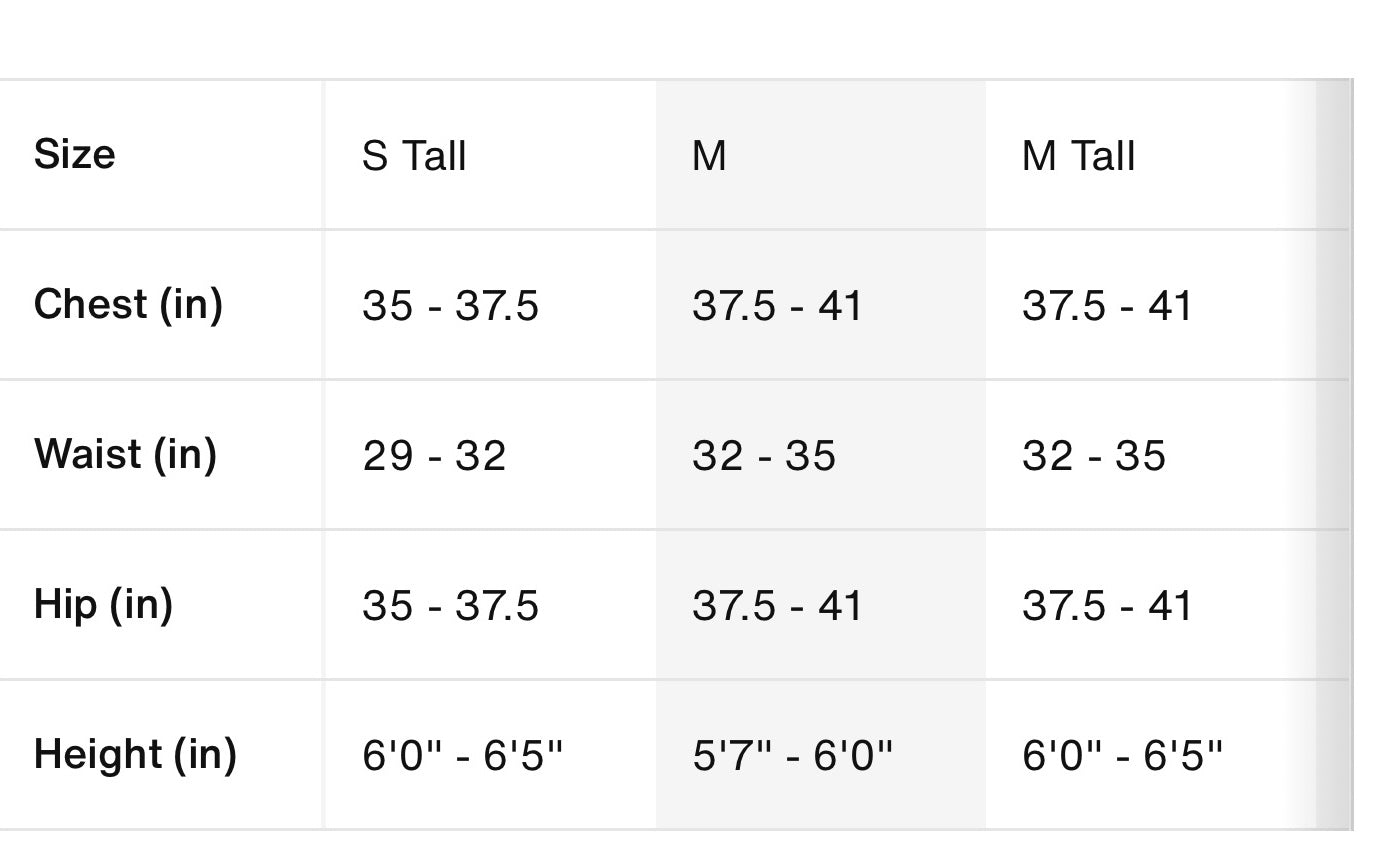The image size is (1374, 865).
Task: Select M Tall chest value 37.5 - 41
Action: click(x=1106, y=306)
